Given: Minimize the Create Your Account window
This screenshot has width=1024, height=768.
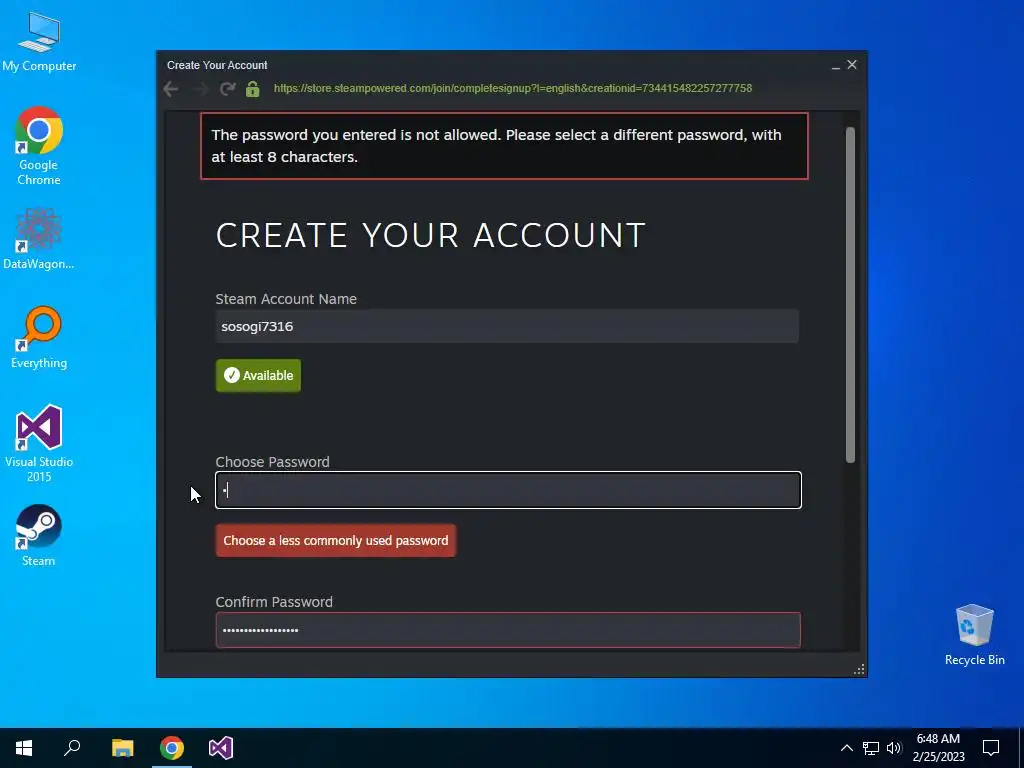Looking at the screenshot, I should pos(835,65).
